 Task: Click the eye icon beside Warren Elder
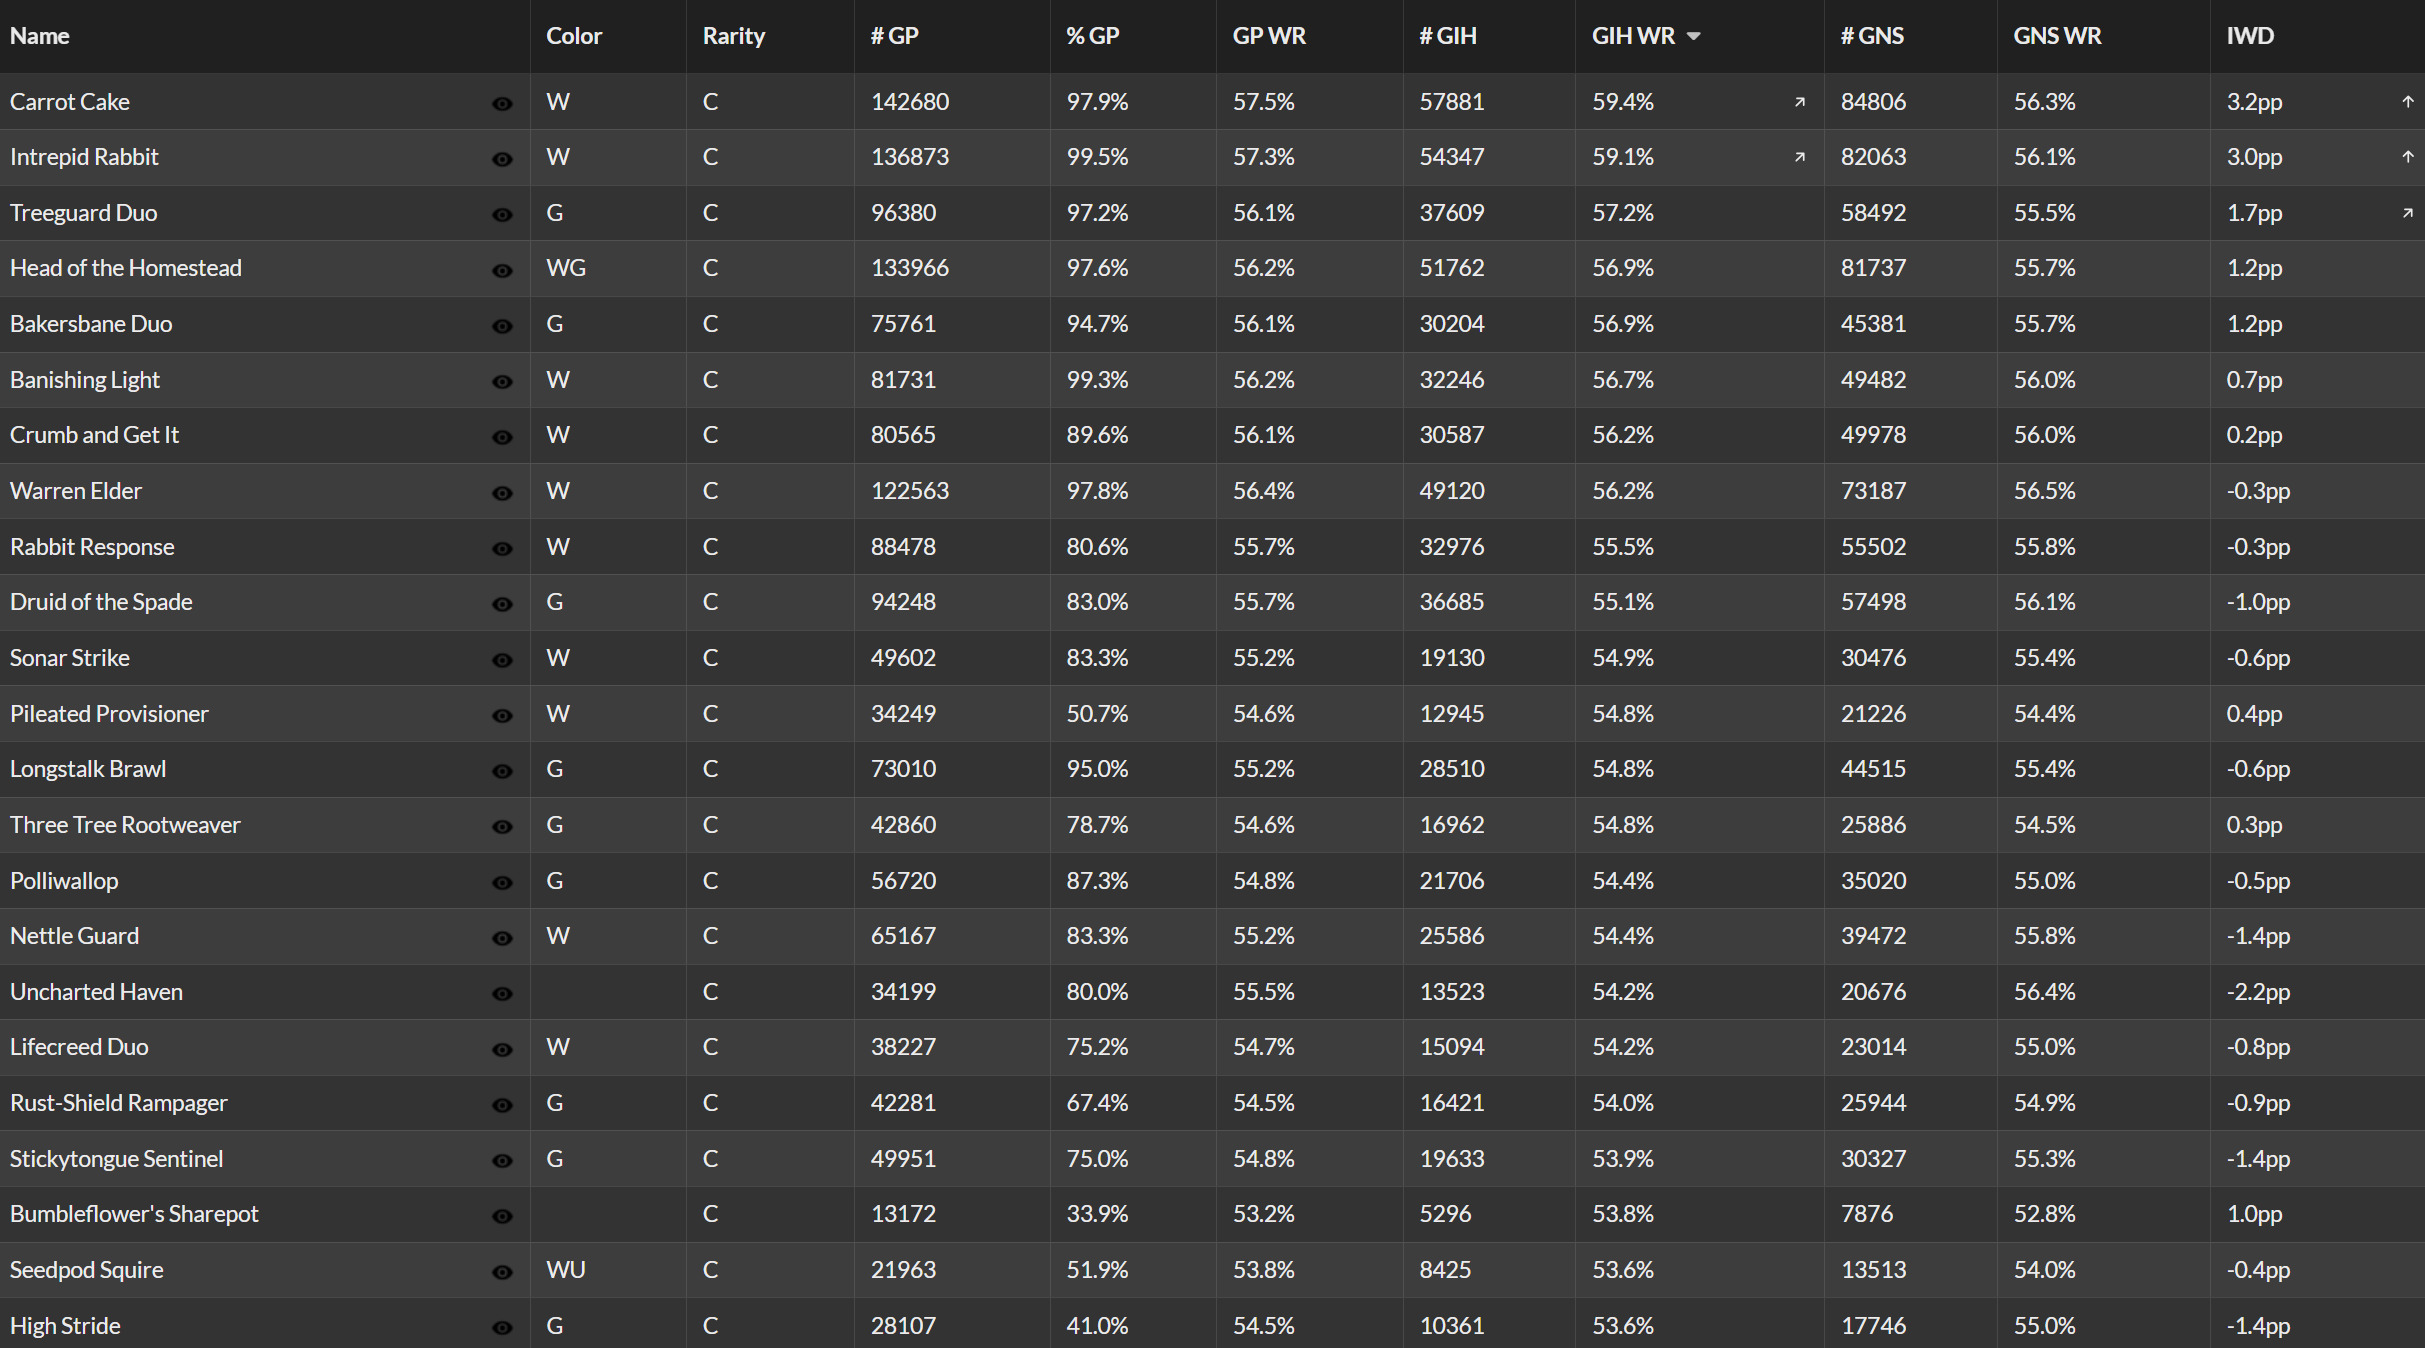point(502,492)
